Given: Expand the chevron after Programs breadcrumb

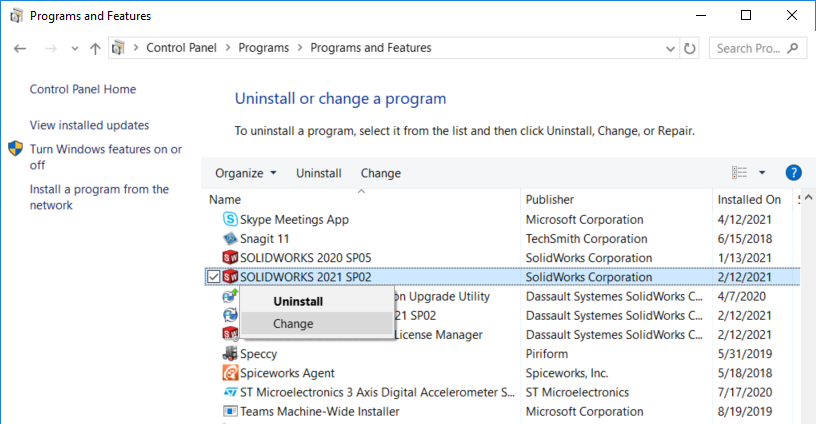Looking at the screenshot, I should 300,48.
